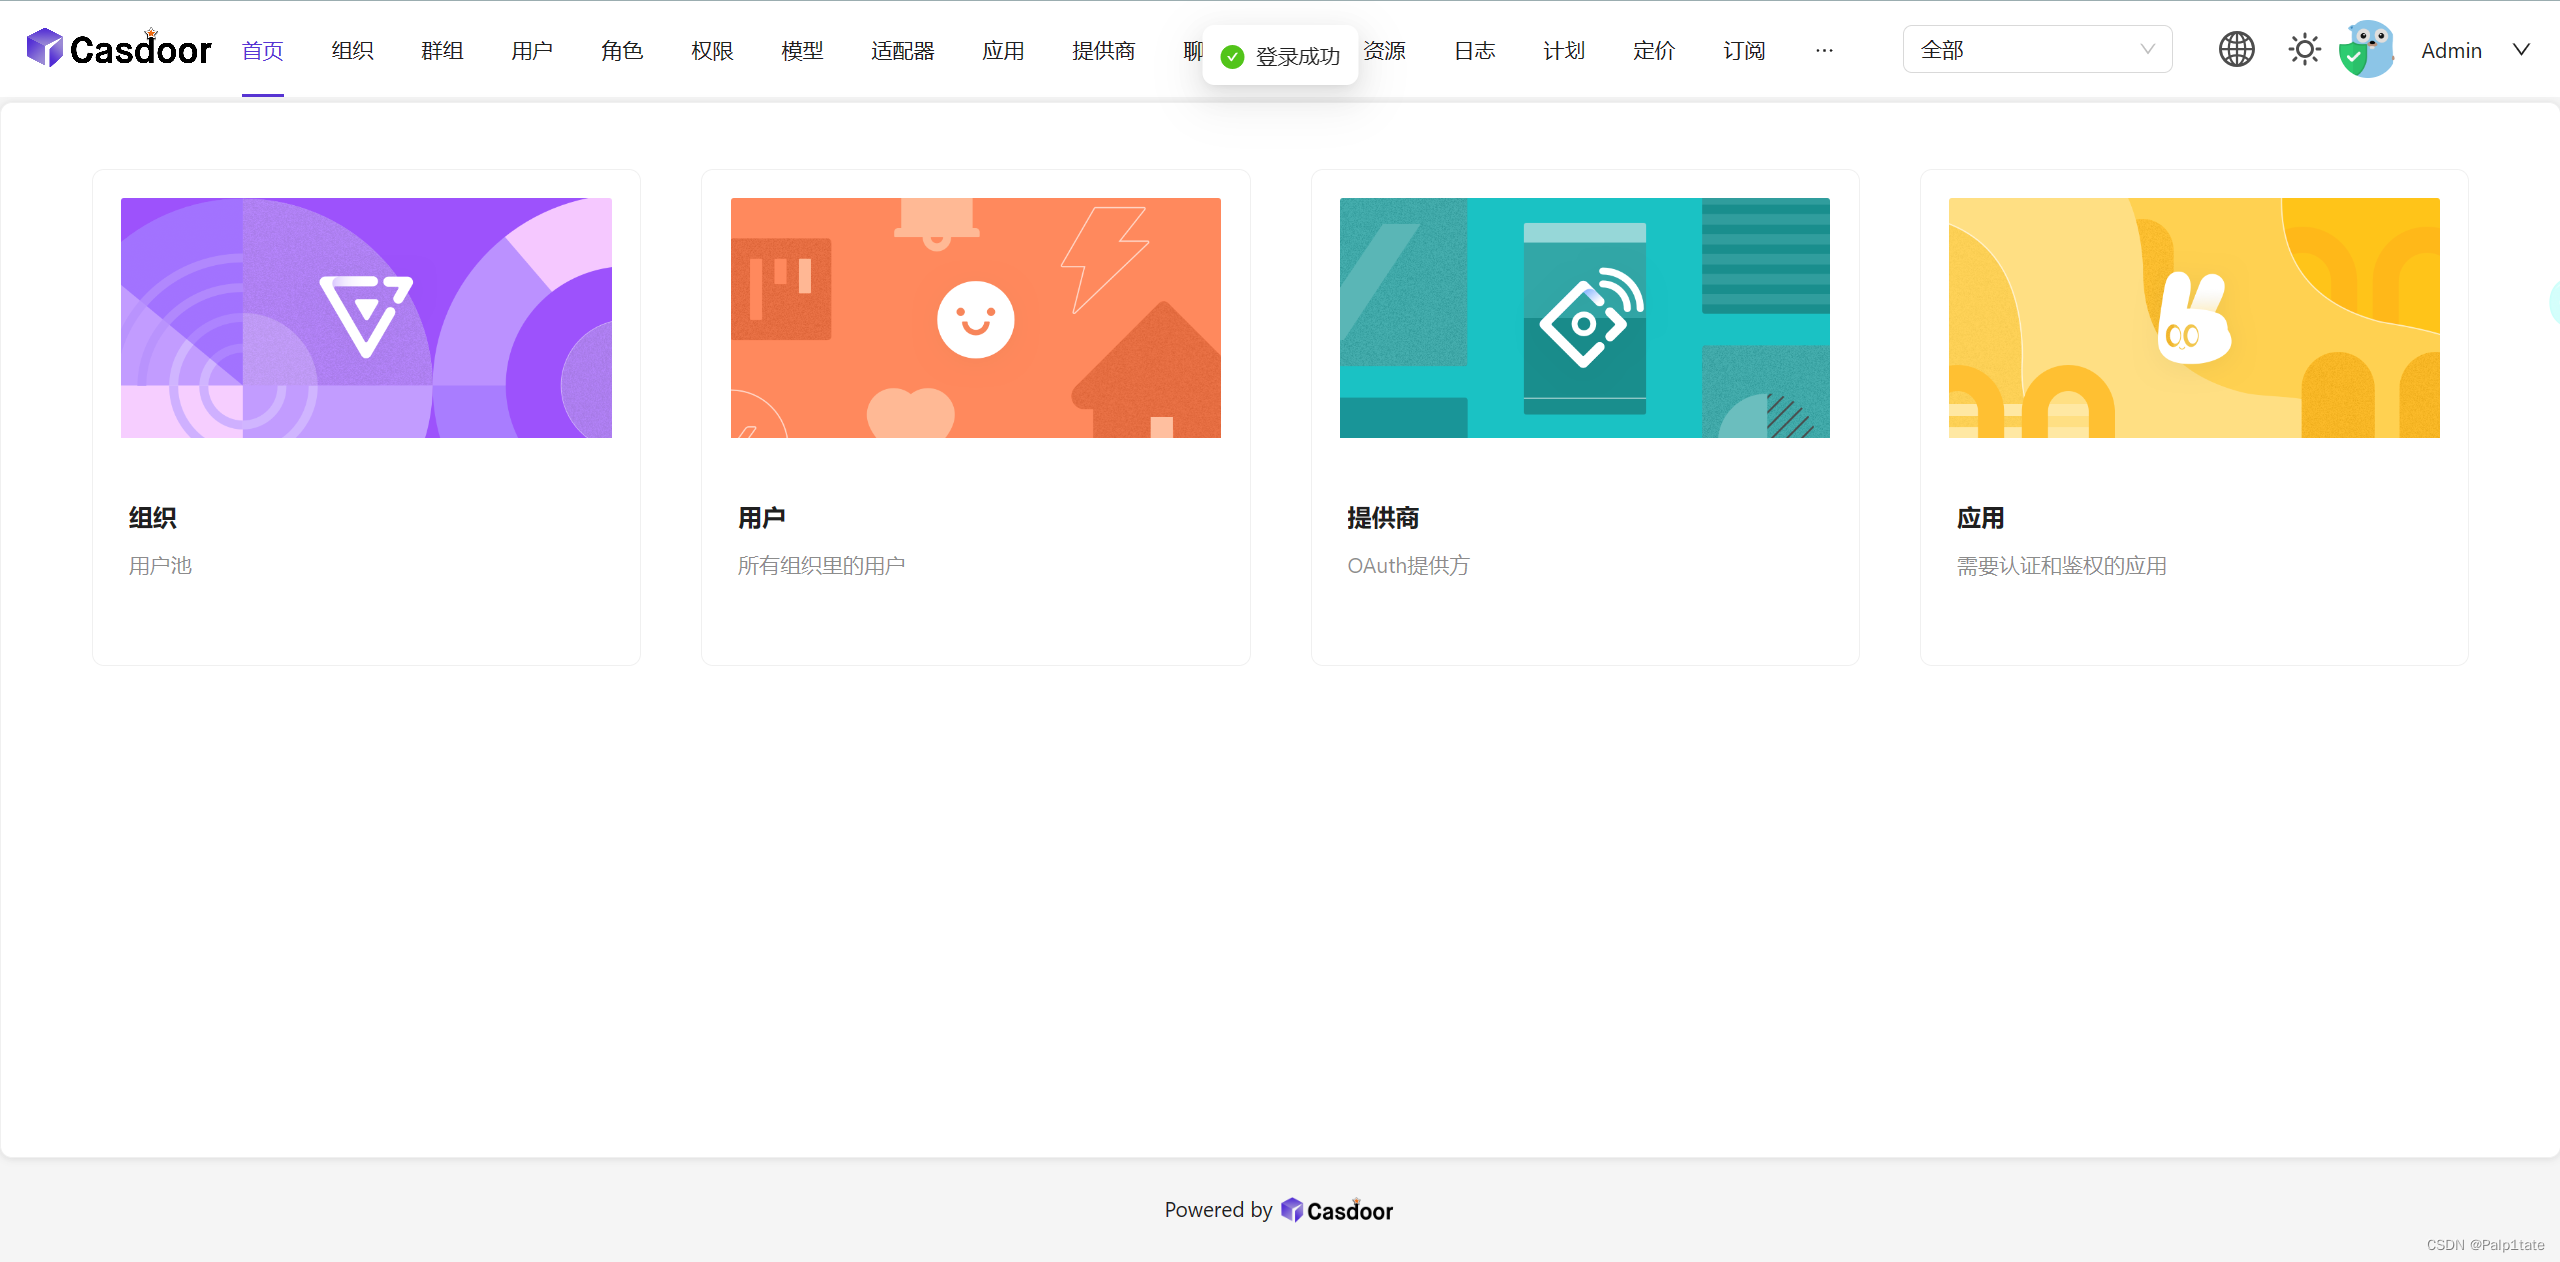Go to the 组织 nav menu item
Image resolution: width=2560 pixels, height=1262 pixels.
[x=353, y=50]
